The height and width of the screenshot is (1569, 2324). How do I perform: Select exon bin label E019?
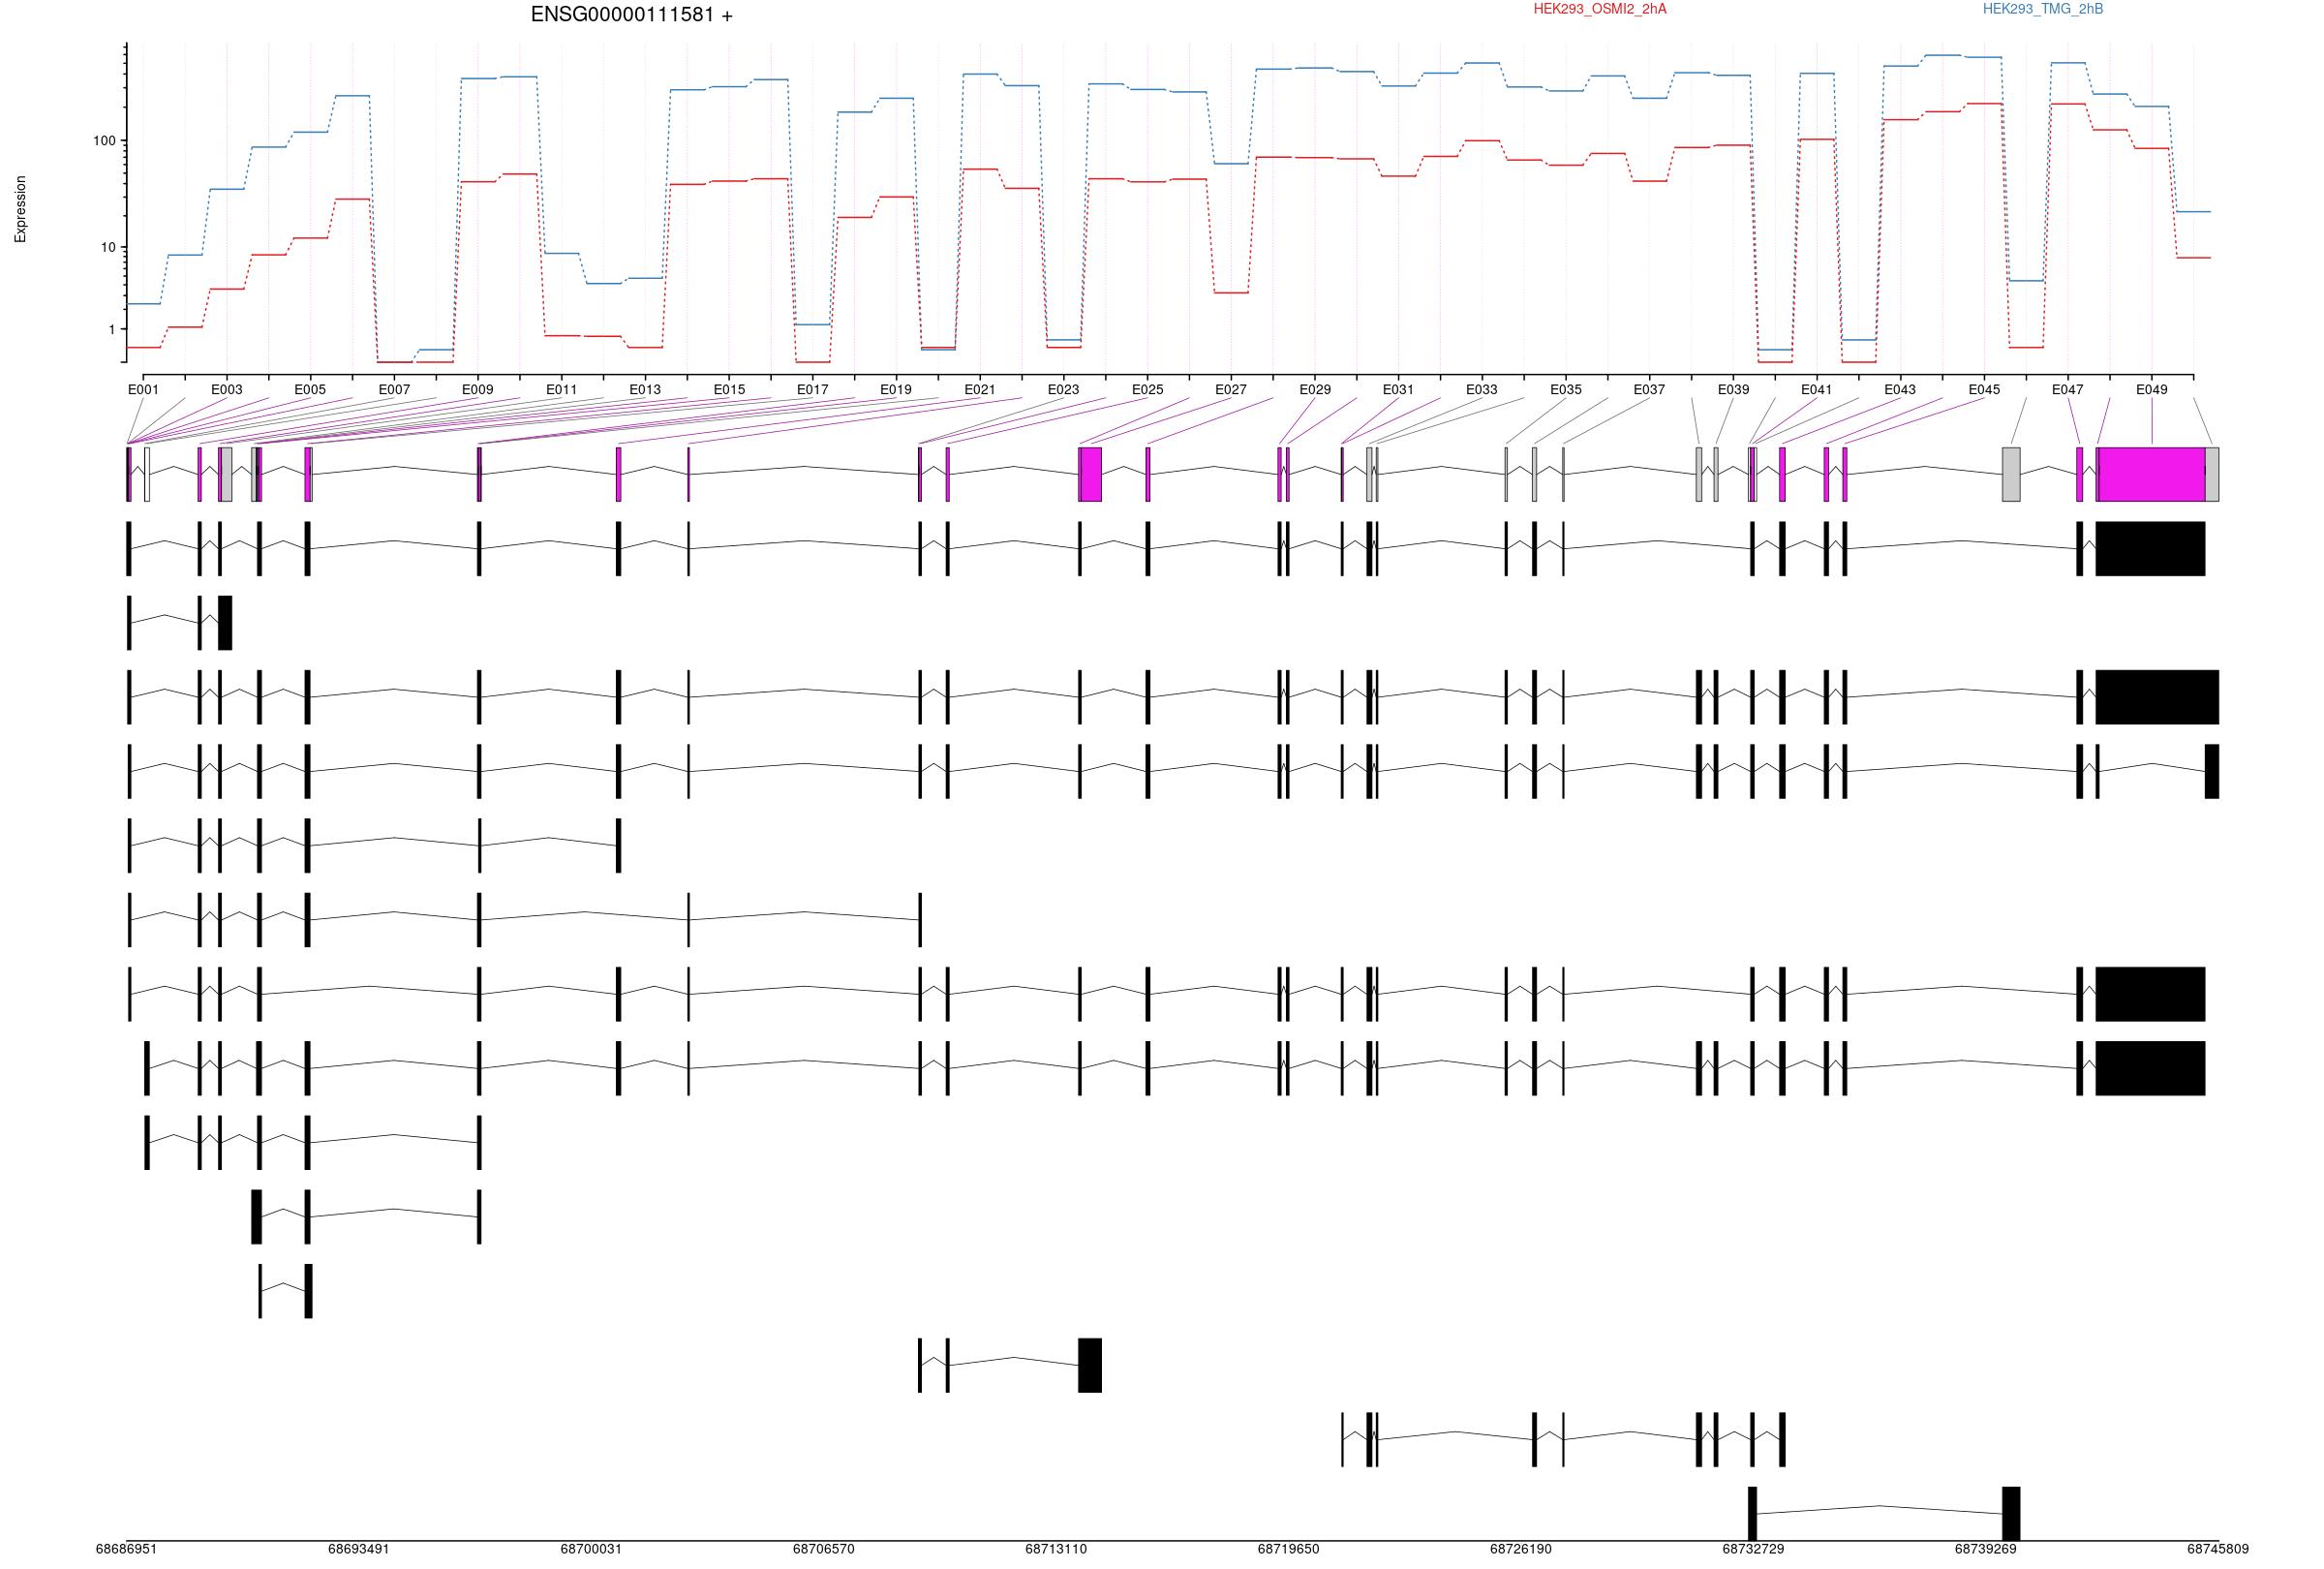click(x=896, y=389)
